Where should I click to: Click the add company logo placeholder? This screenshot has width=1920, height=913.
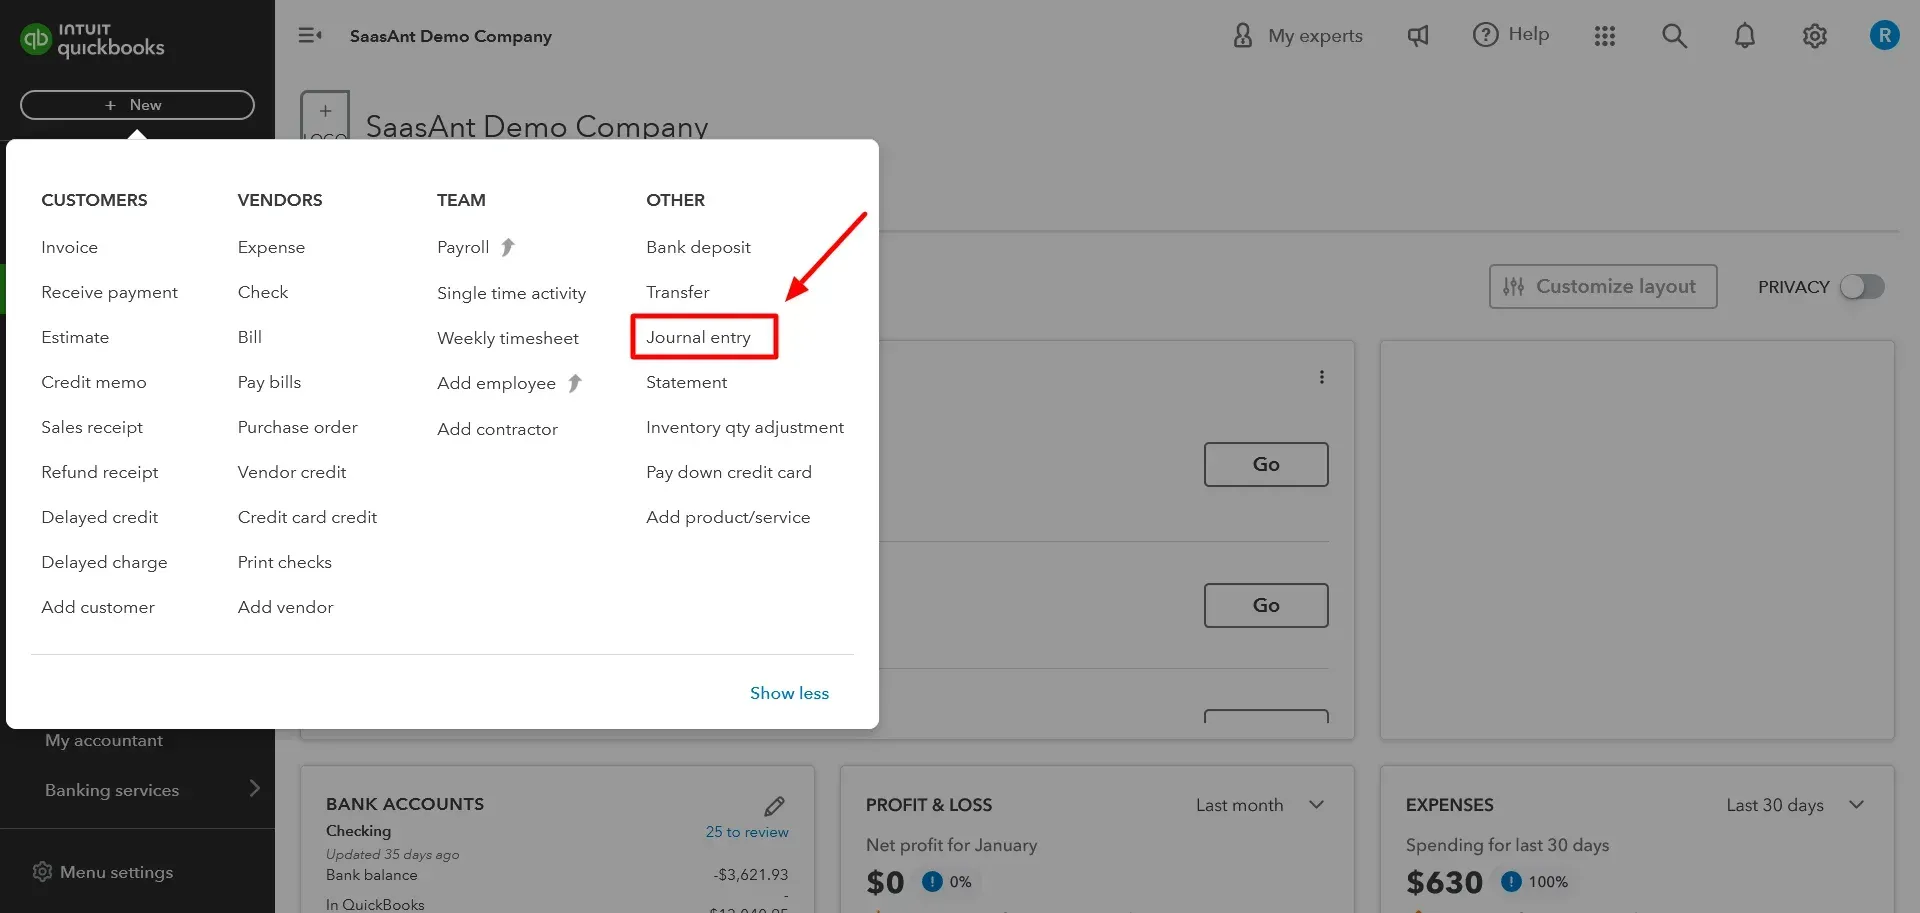point(325,116)
